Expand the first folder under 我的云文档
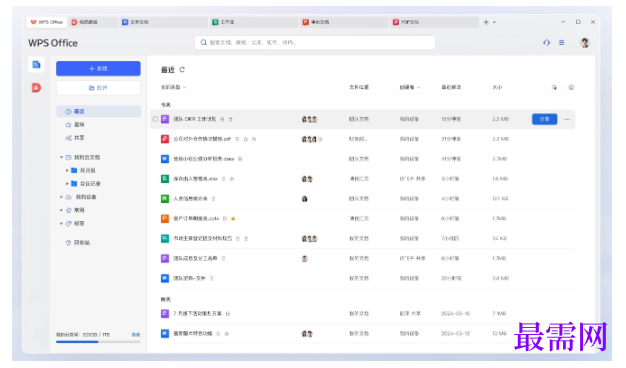Image resolution: width=626 pixels, height=368 pixels. [67, 170]
